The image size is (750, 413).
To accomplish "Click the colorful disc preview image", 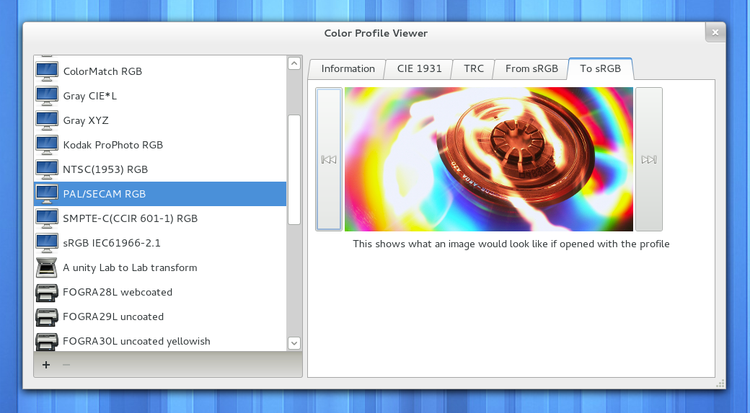I will [x=489, y=159].
